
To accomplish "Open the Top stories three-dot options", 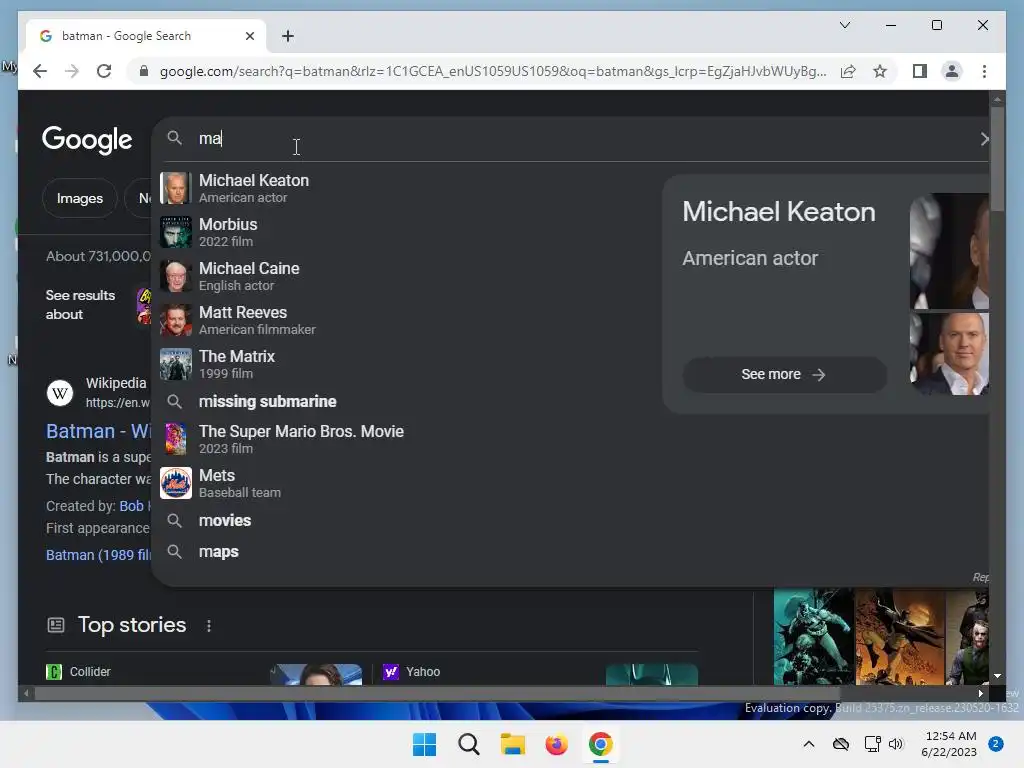I will click(209, 626).
